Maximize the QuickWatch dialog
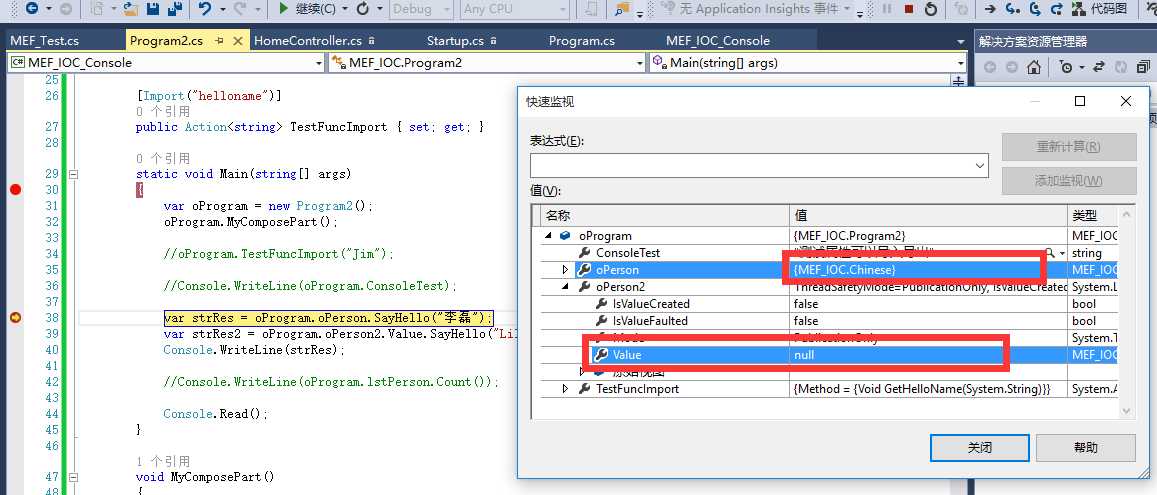 (x=1080, y=101)
